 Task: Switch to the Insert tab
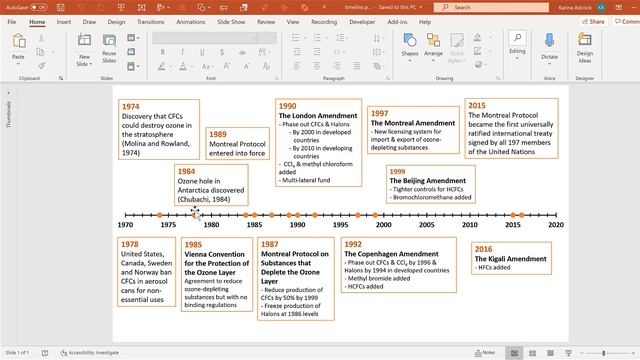pyautogui.click(x=64, y=22)
